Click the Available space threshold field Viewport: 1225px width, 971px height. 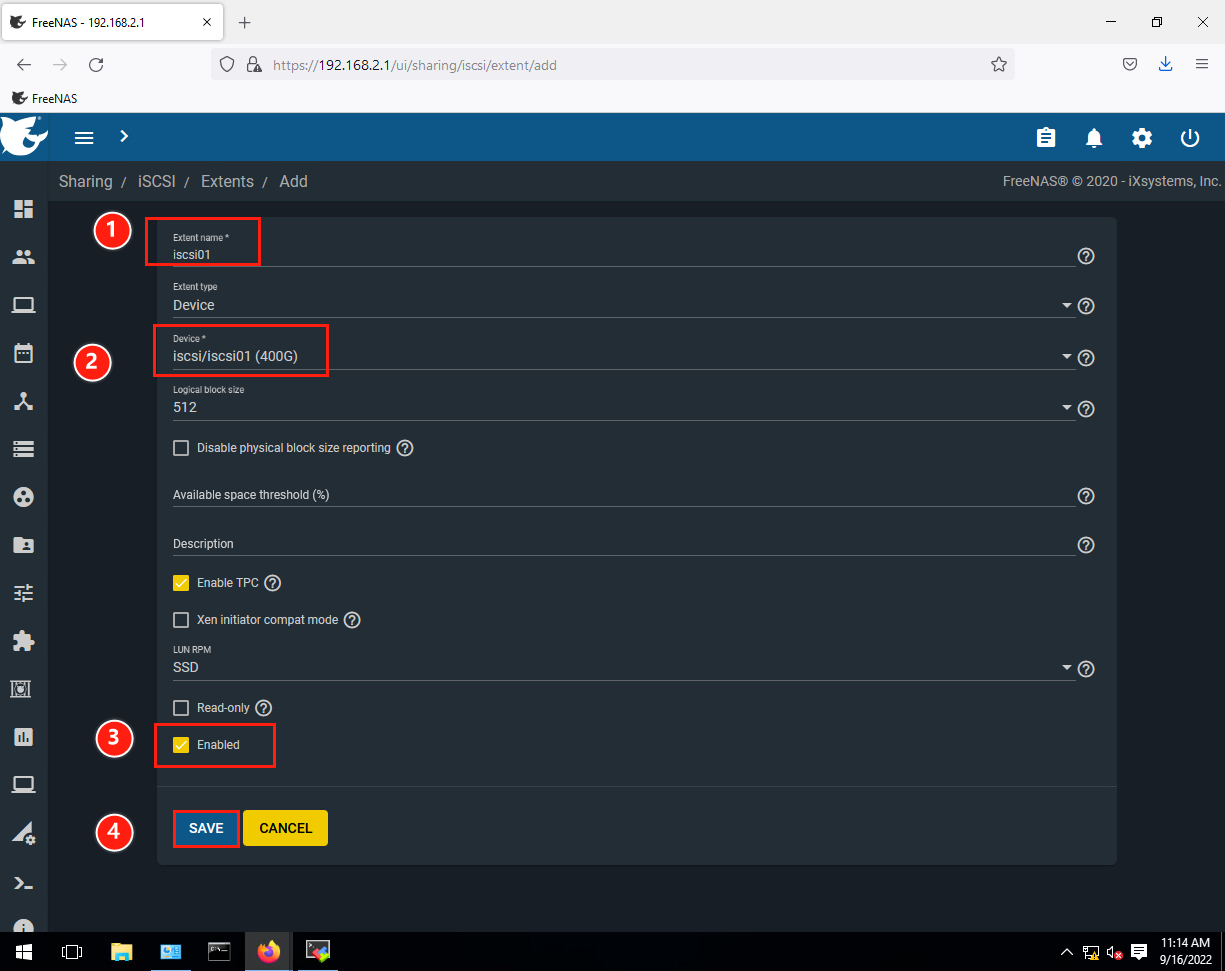click(x=624, y=495)
